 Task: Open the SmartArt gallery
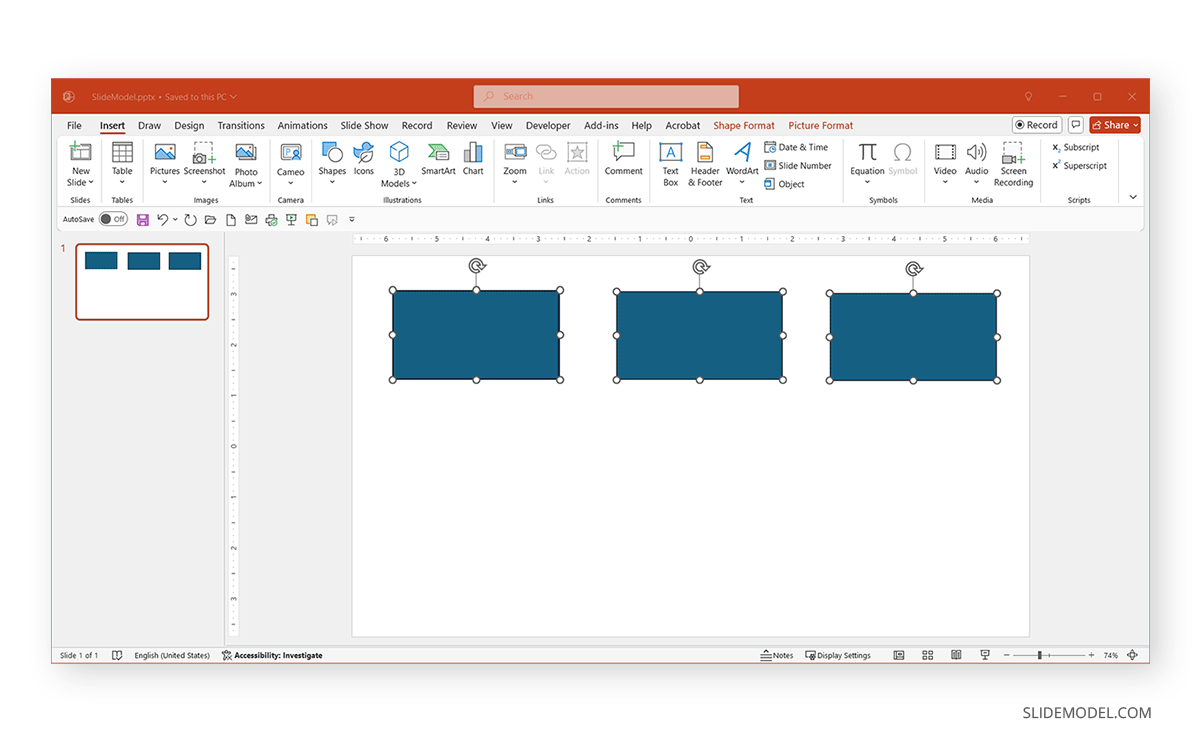(x=438, y=160)
